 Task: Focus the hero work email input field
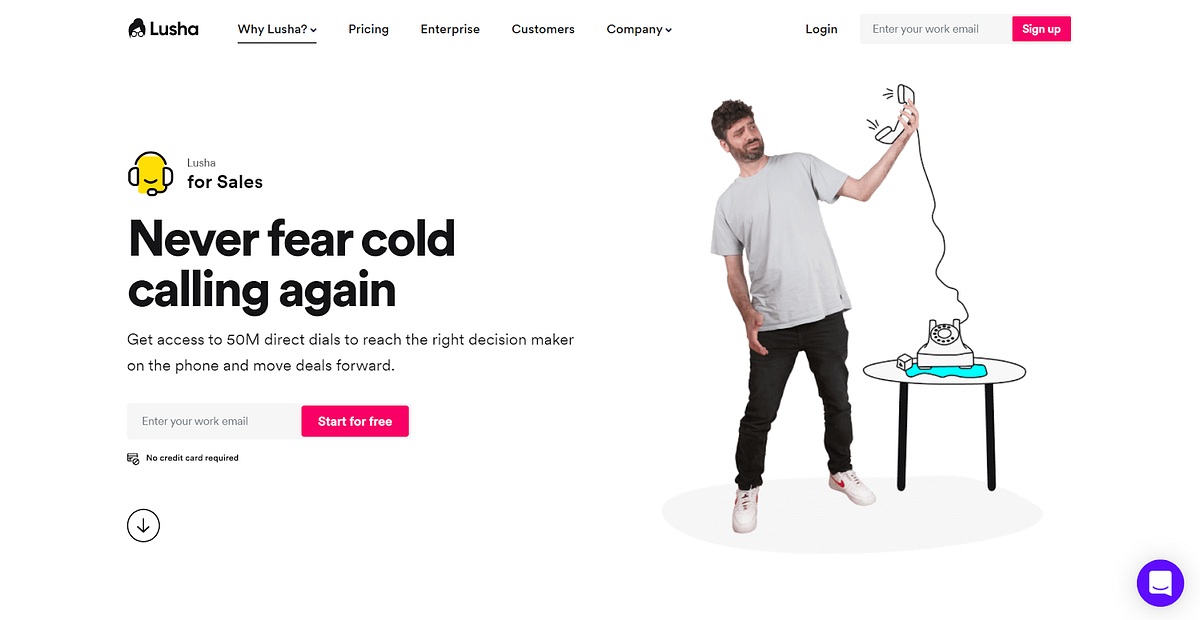tap(214, 421)
